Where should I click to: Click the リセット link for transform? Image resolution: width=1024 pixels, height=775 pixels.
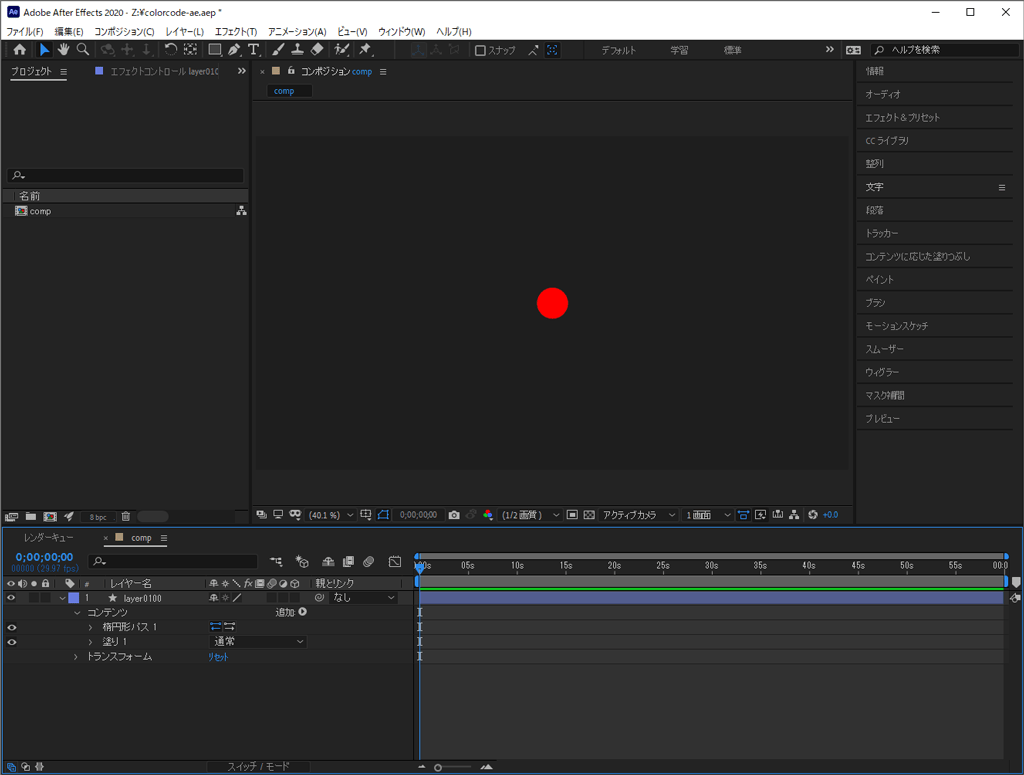pos(218,657)
